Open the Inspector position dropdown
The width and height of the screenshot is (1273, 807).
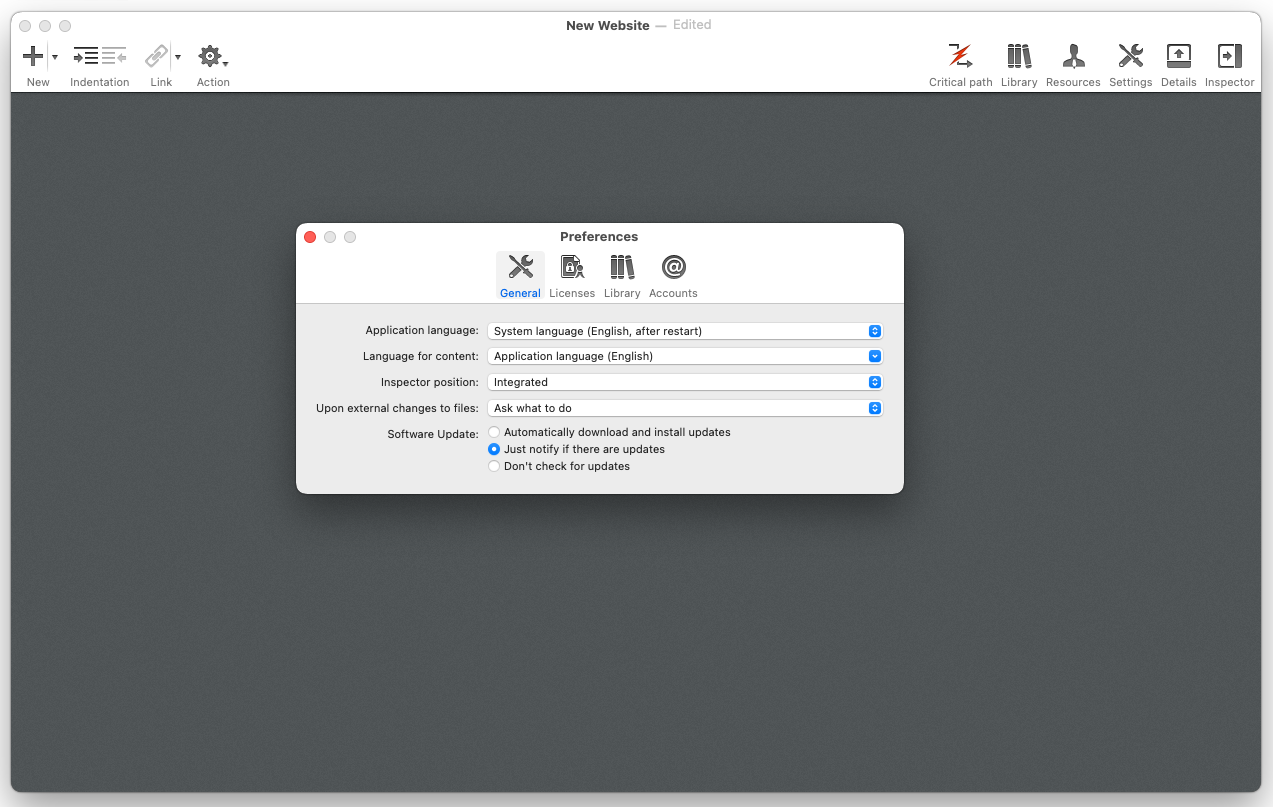point(684,382)
